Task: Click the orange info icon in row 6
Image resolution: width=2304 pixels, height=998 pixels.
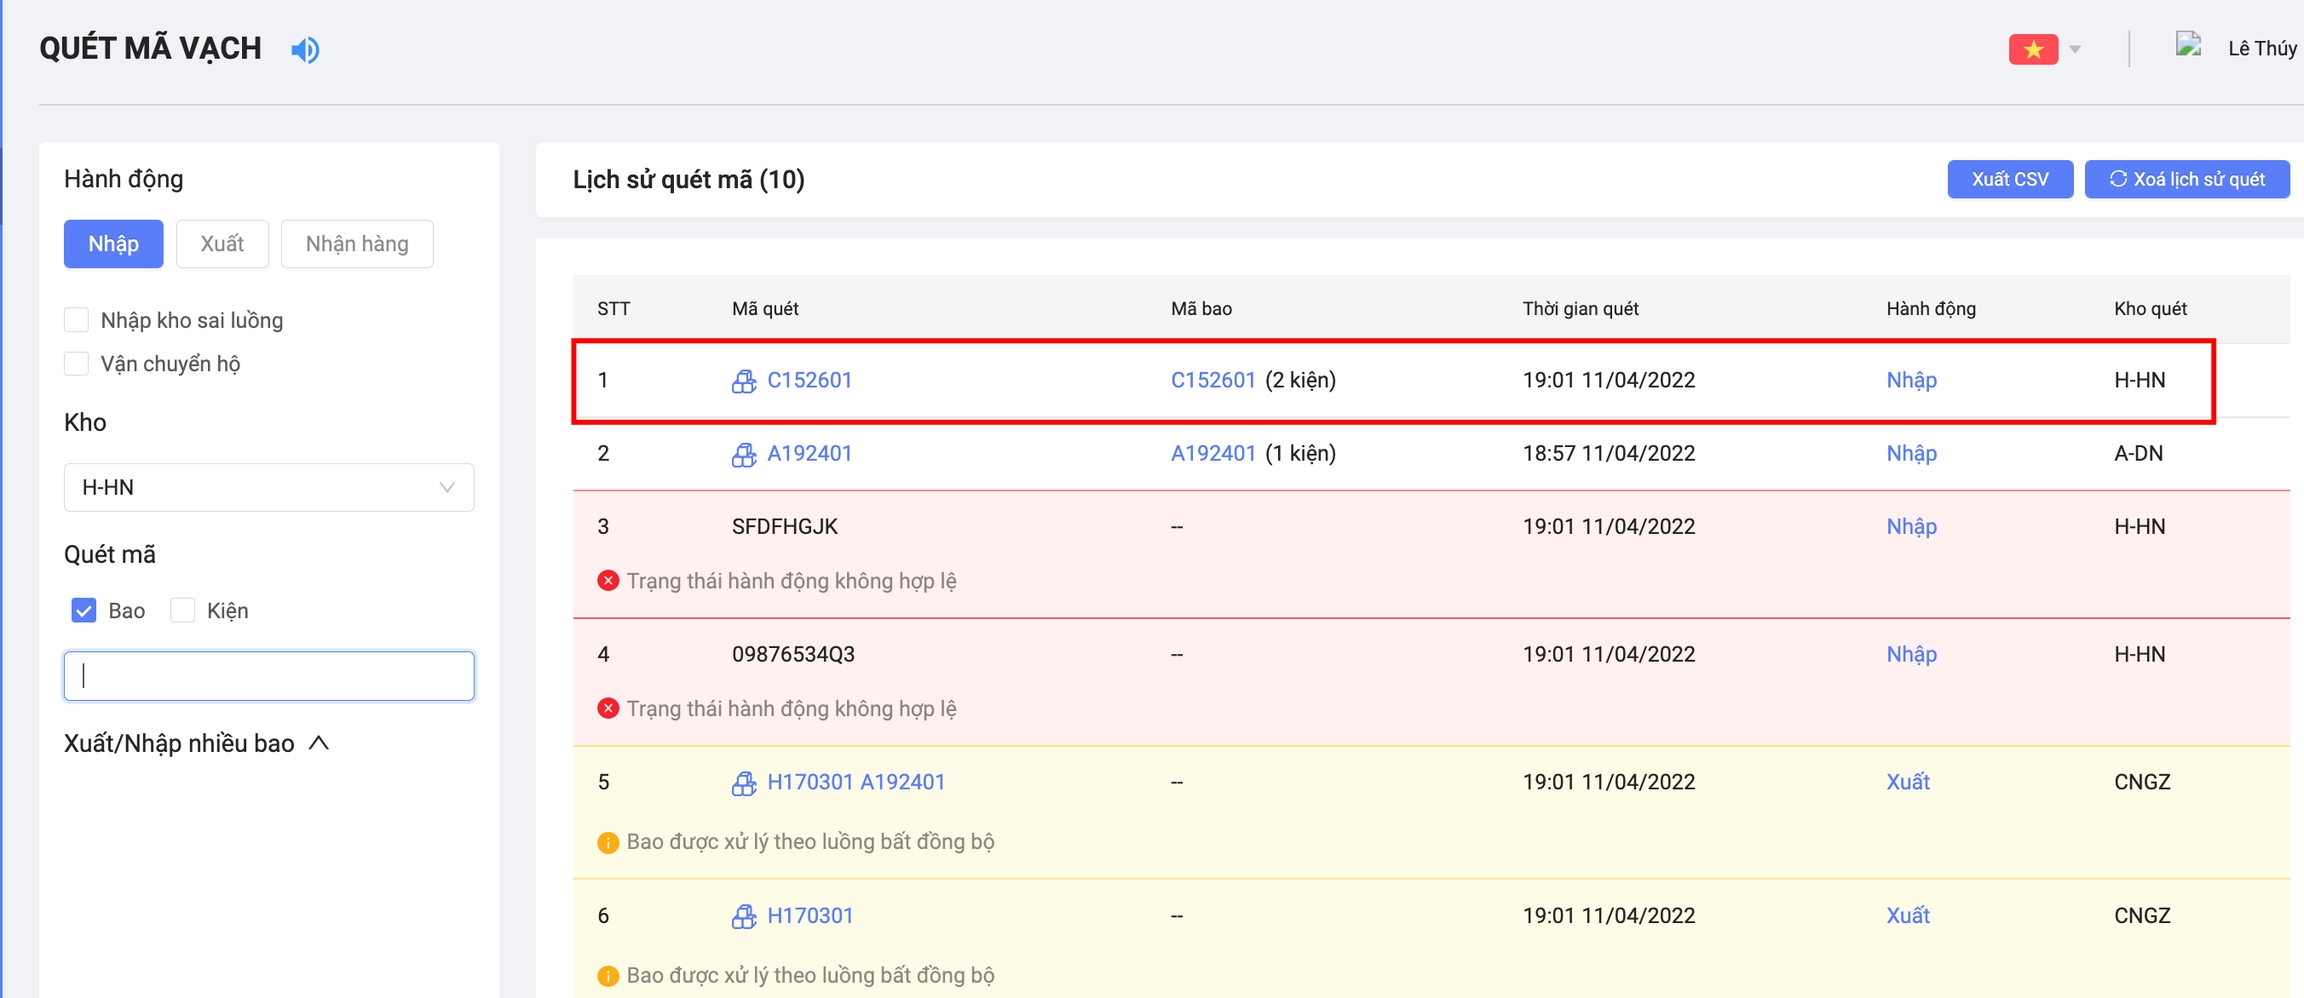Action: coord(608,976)
